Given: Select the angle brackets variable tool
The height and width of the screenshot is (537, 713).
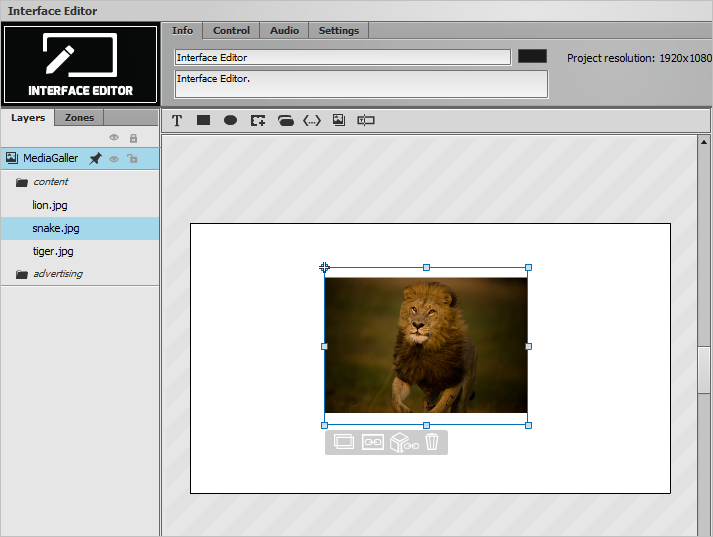Looking at the screenshot, I should (312, 120).
